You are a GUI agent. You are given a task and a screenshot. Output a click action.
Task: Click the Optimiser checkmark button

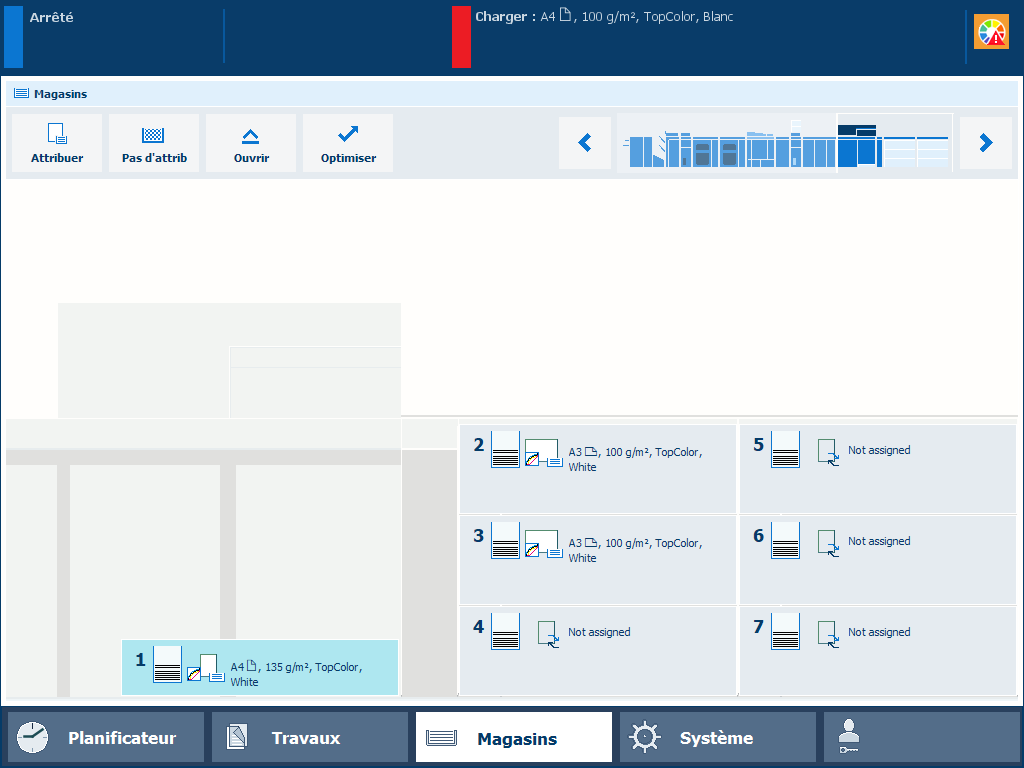tap(348, 143)
